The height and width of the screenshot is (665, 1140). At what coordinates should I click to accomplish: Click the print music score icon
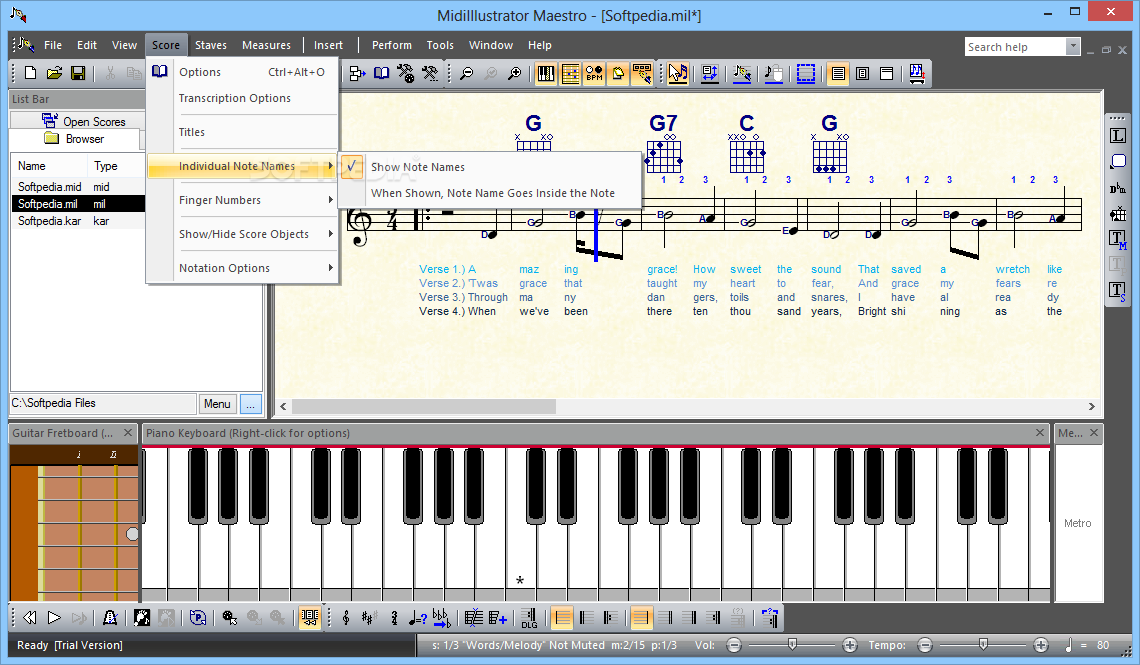(917, 73)
